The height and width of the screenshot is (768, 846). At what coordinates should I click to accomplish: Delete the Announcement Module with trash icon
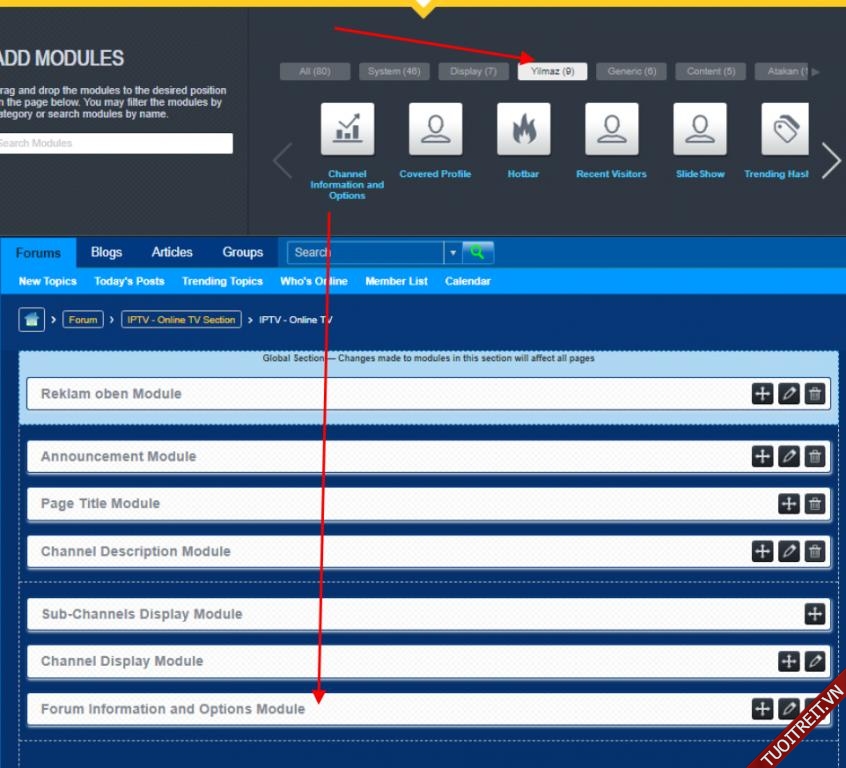[x=815, y=457]
